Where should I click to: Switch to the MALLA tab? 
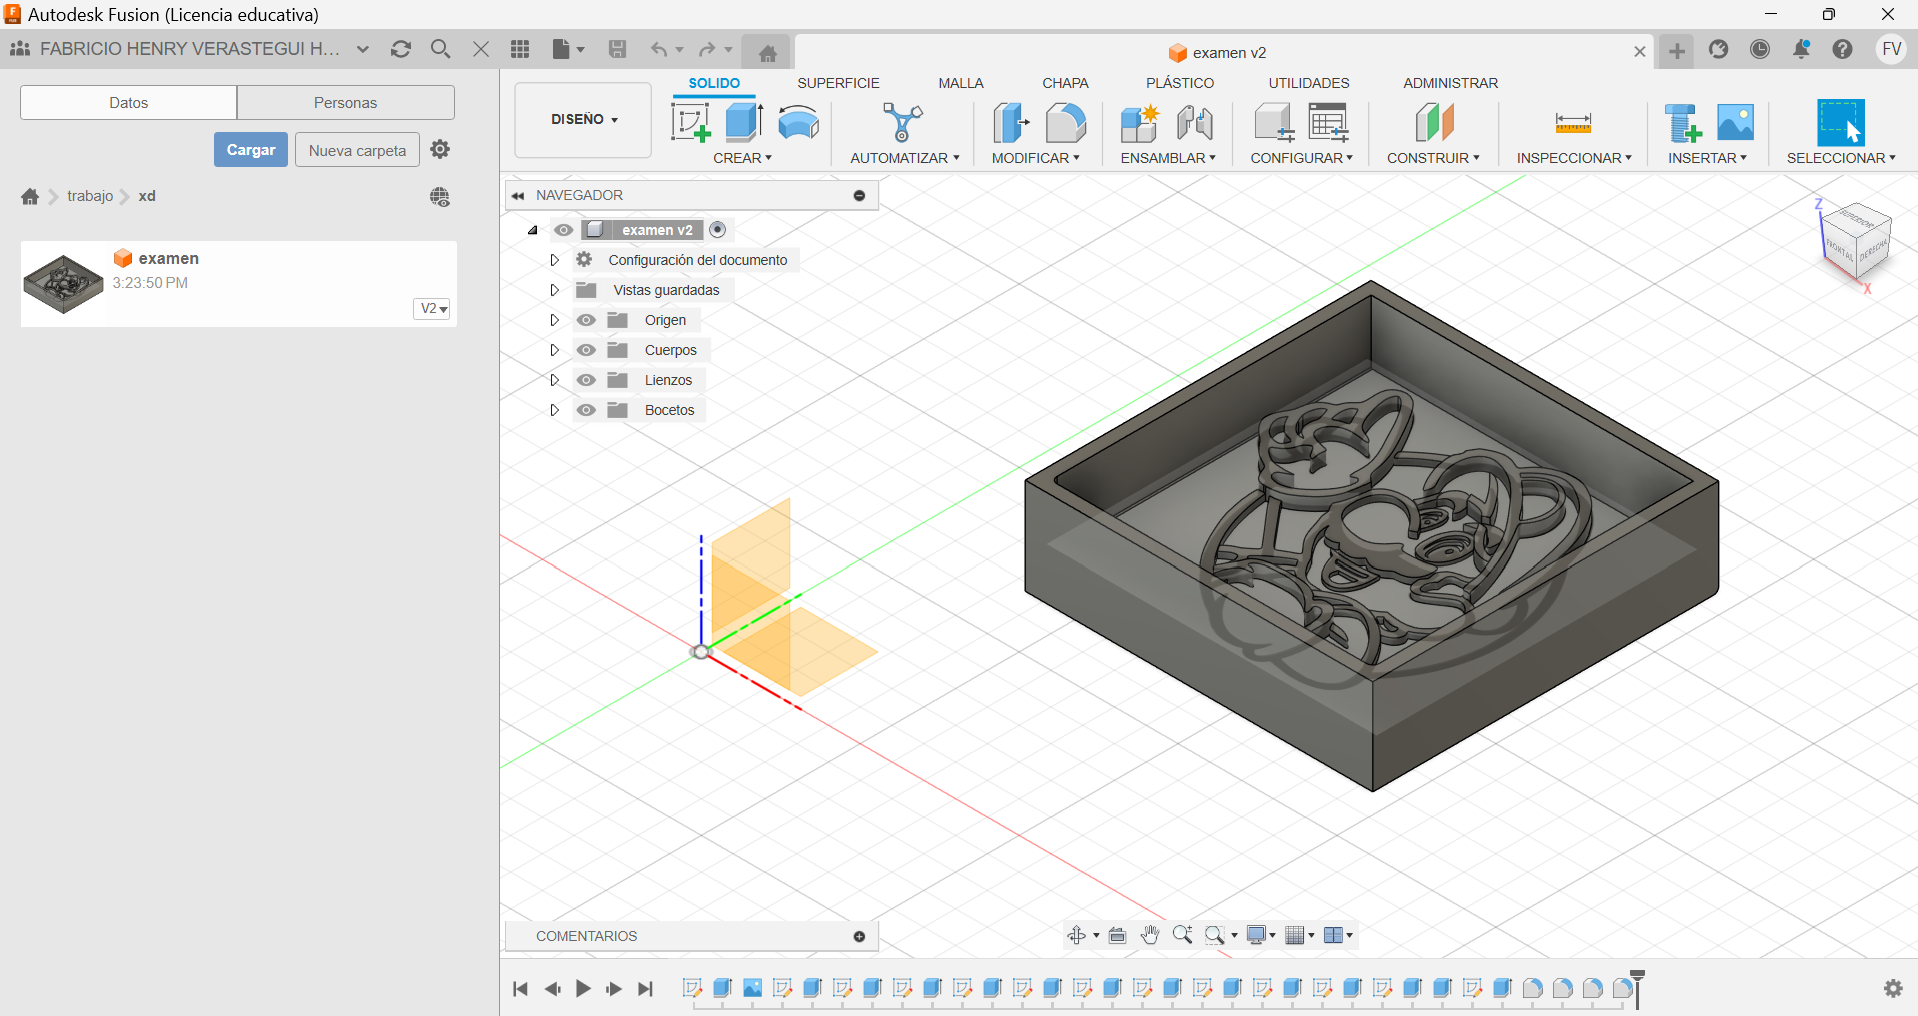coord(961,83)
